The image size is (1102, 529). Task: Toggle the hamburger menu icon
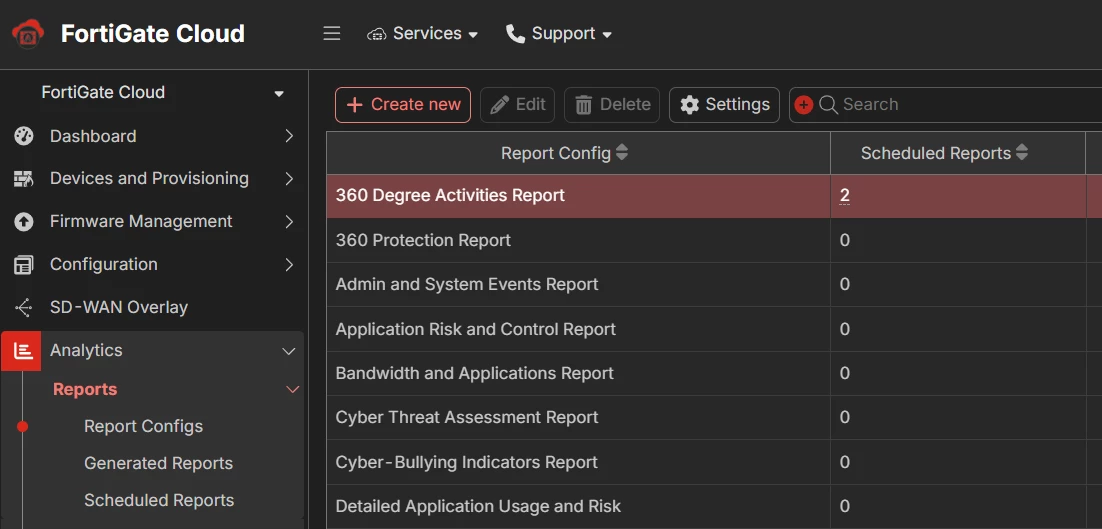332,34
